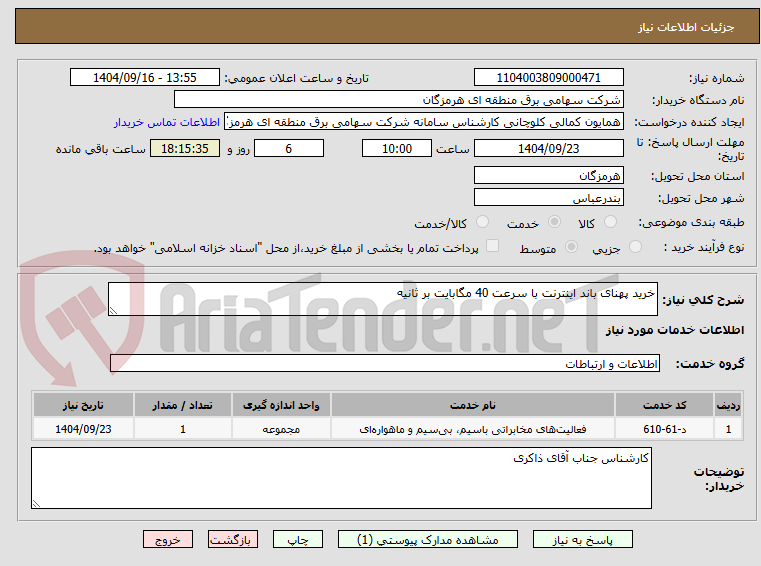Viewport: 761px width, 566px height.
Task: Click service code cell د-61-610
Action: tap(664, 429)
